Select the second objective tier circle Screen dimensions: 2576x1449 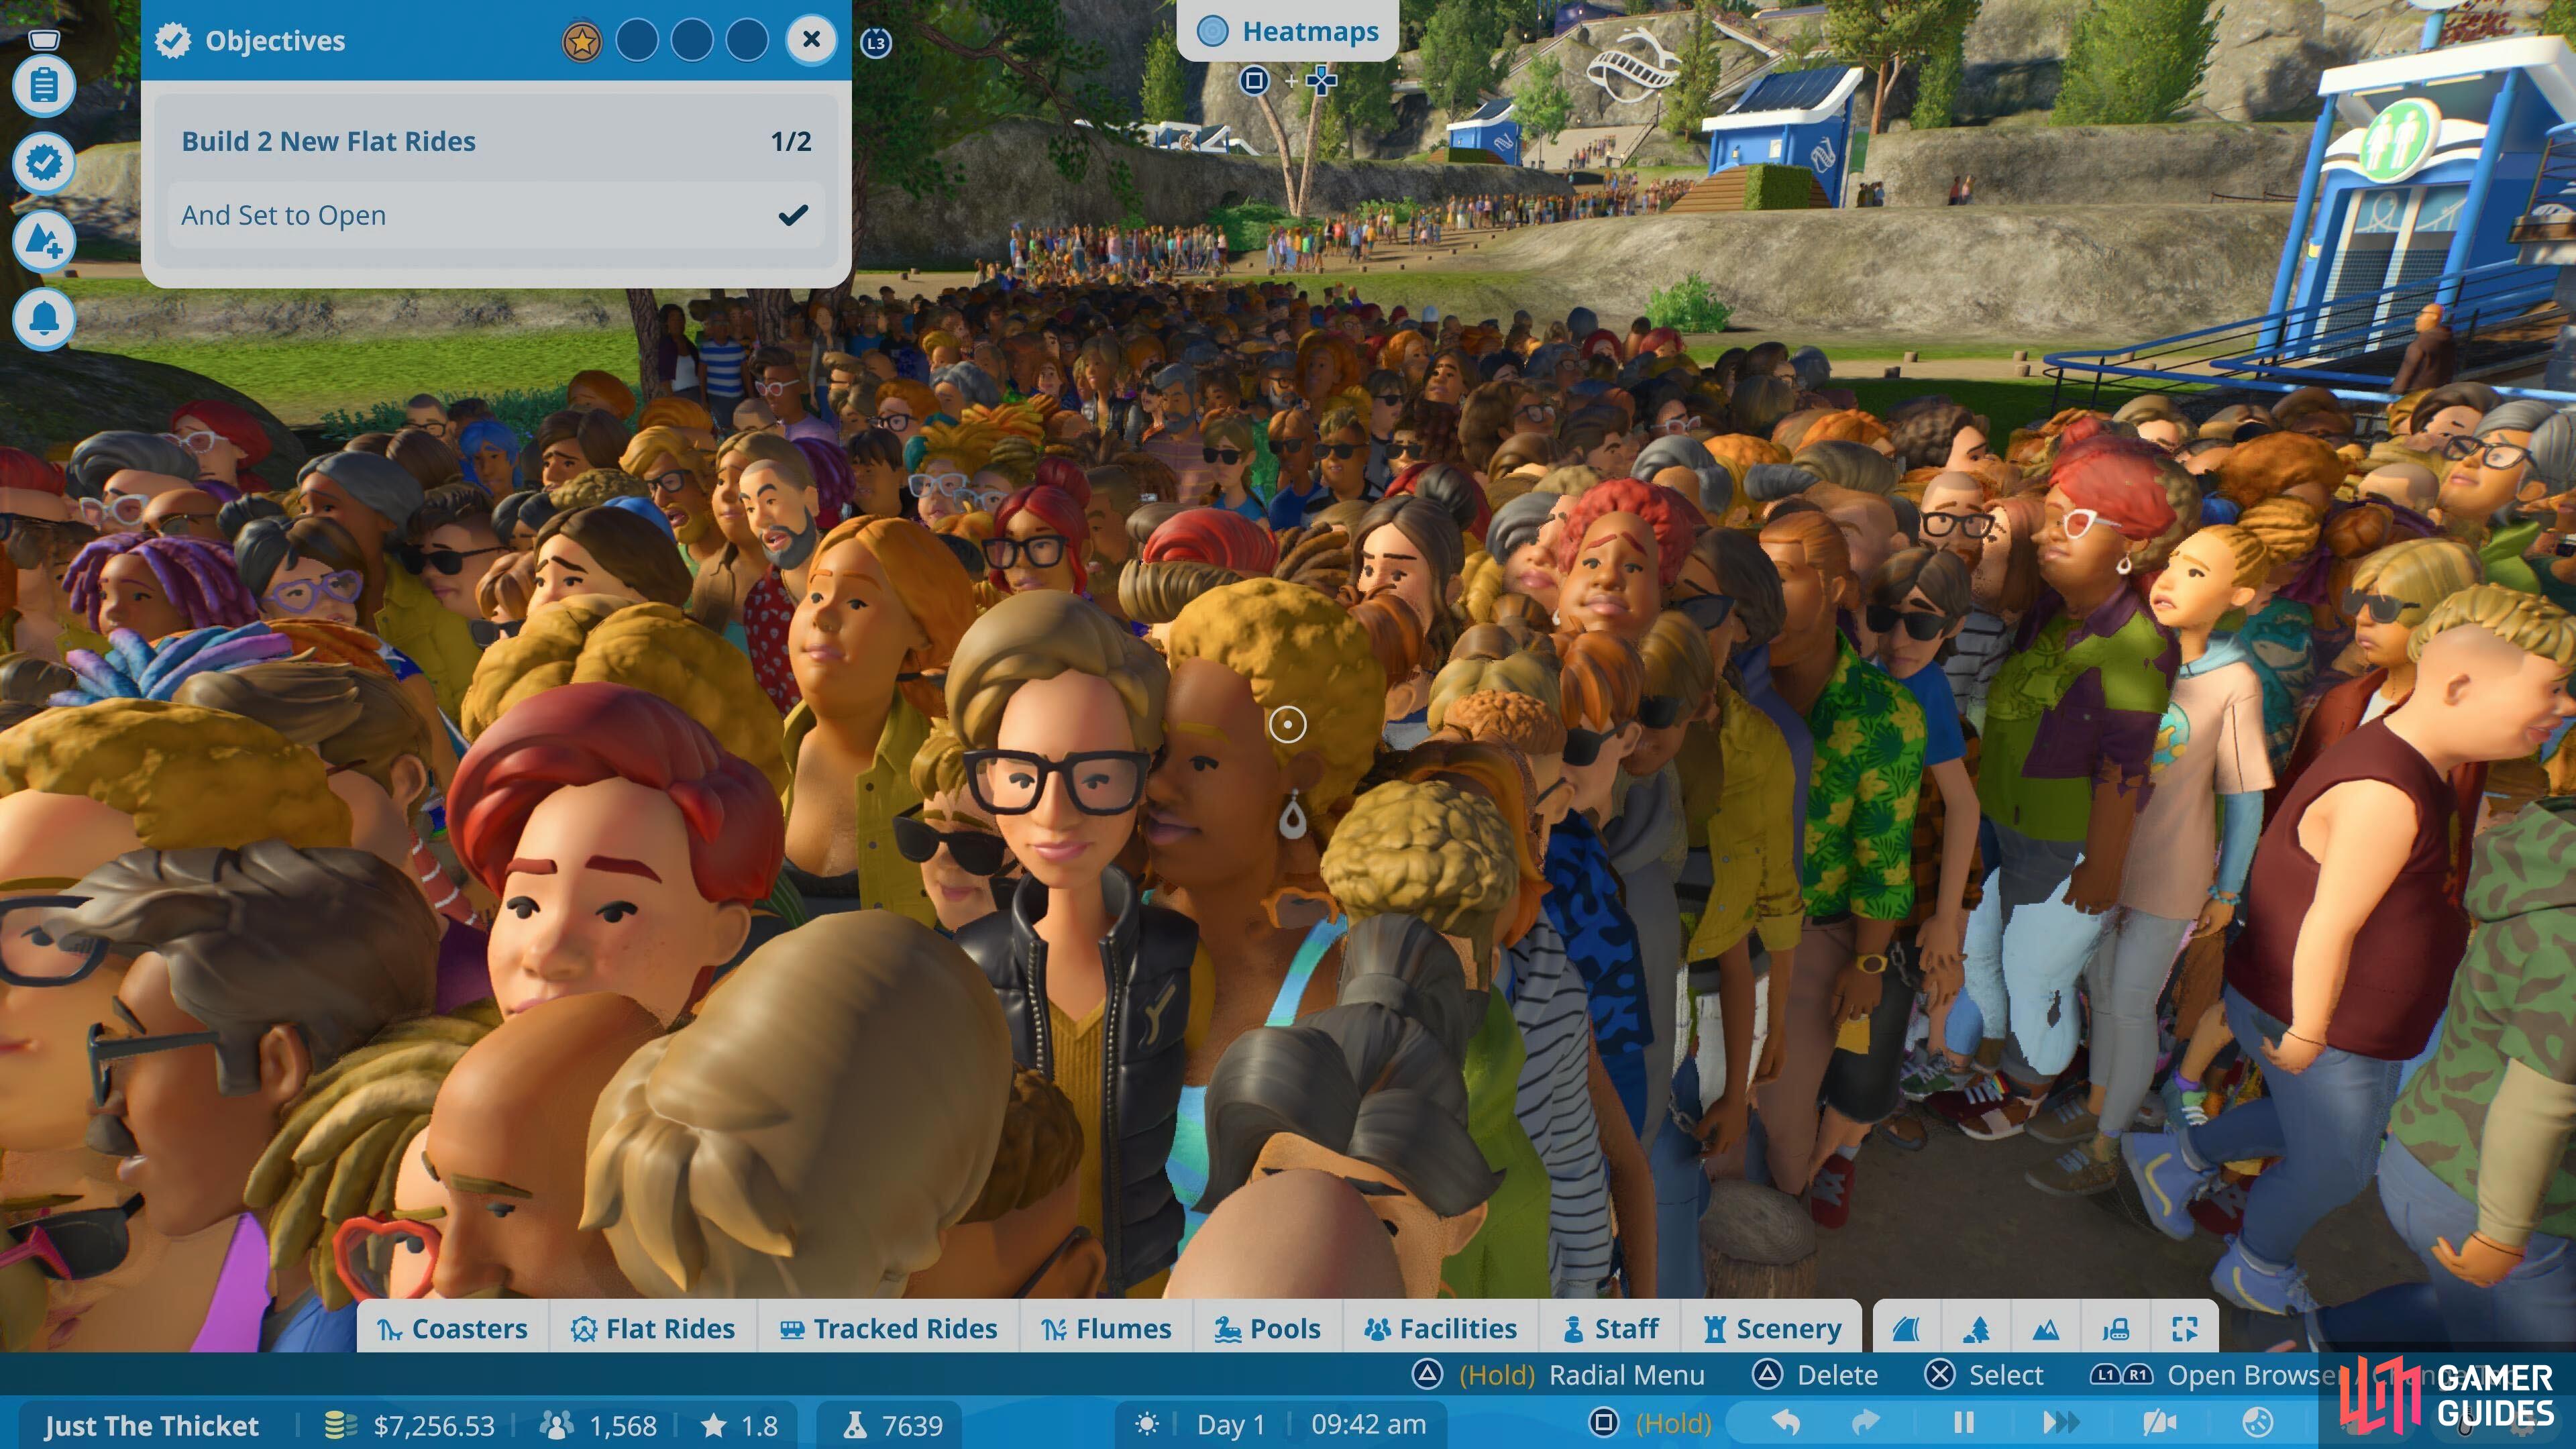(x=637, y=41)
